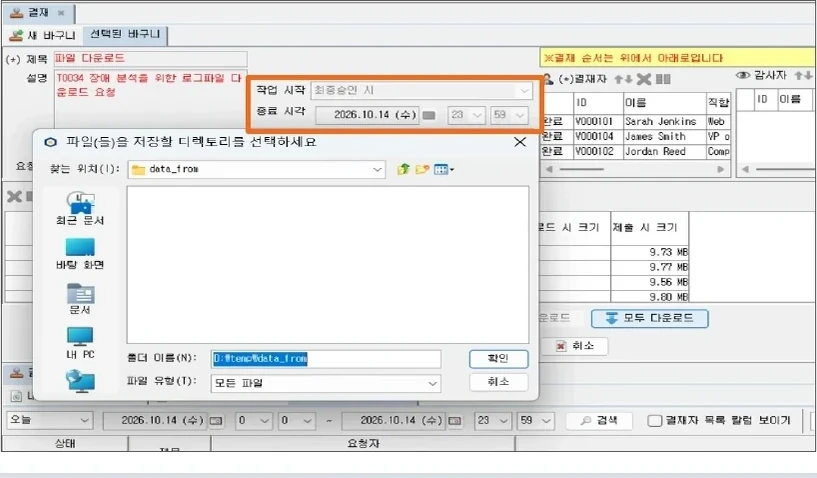Expand the look-in location data_from dropdown
The image size is (817, 478).
click(377, 169)
